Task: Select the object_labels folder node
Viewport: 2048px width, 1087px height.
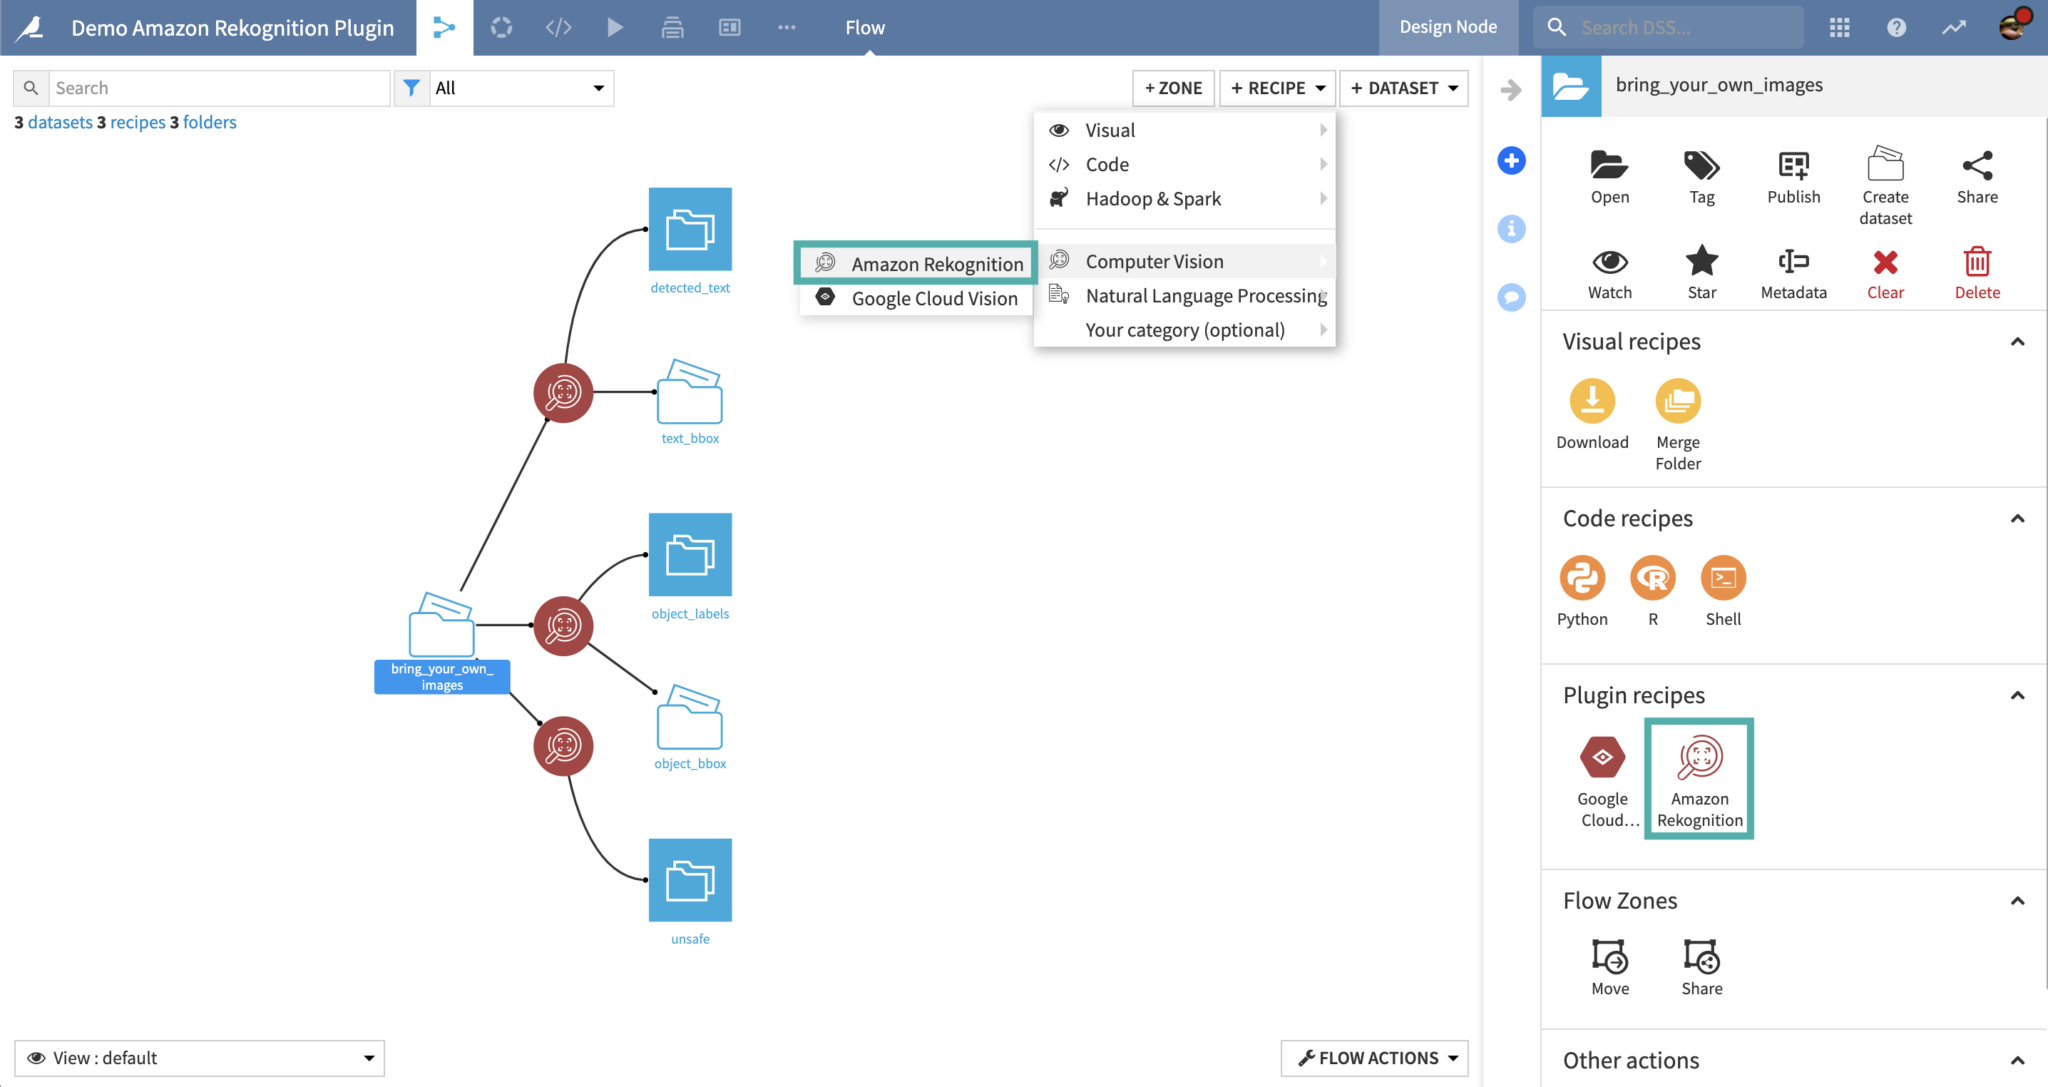Action: (690, 555)
